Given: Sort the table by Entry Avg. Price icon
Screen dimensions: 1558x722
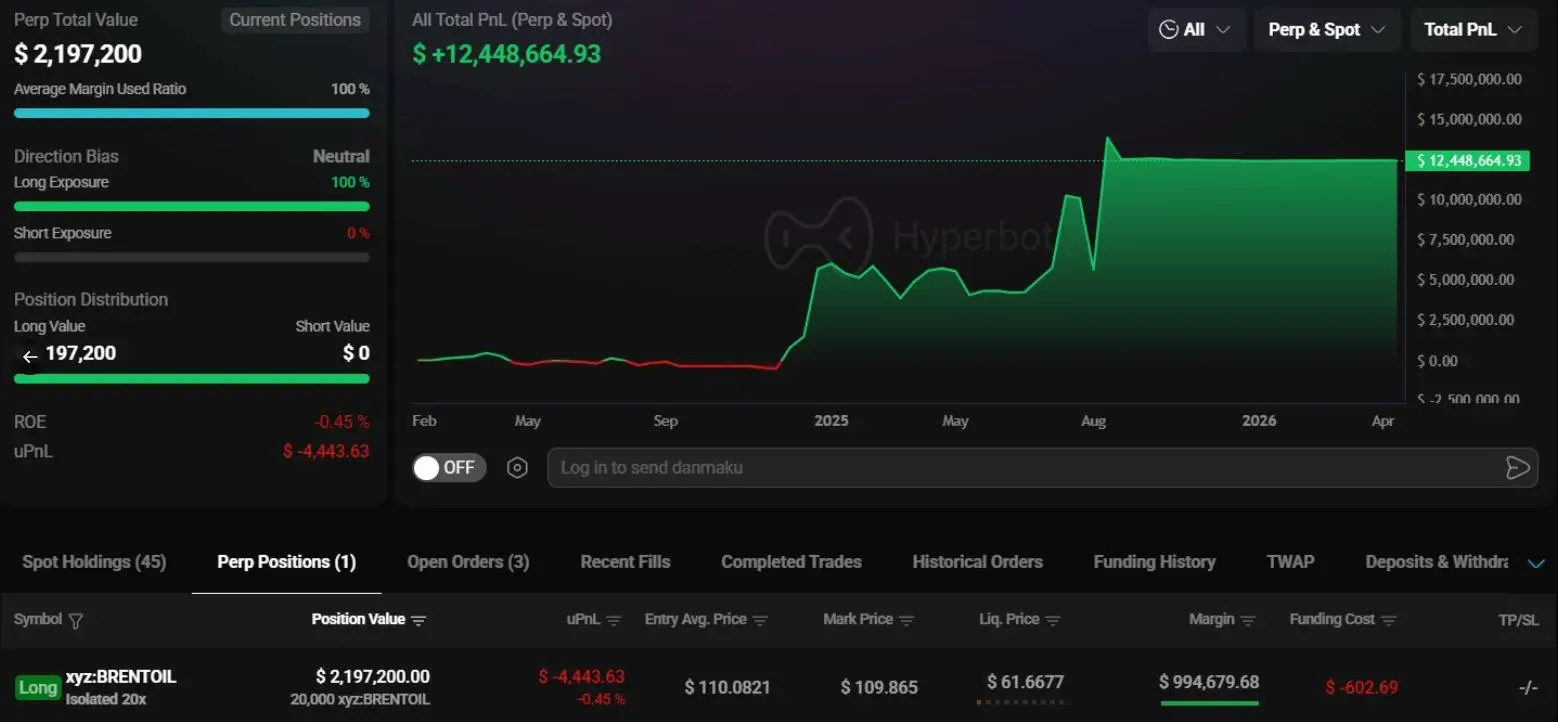Looking at the screenshot, I should [x=760, y=620].
